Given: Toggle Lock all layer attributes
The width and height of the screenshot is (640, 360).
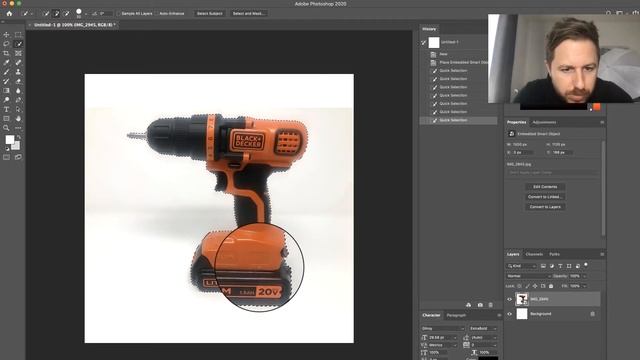Looking at the screenshot, I should point(551,286).
